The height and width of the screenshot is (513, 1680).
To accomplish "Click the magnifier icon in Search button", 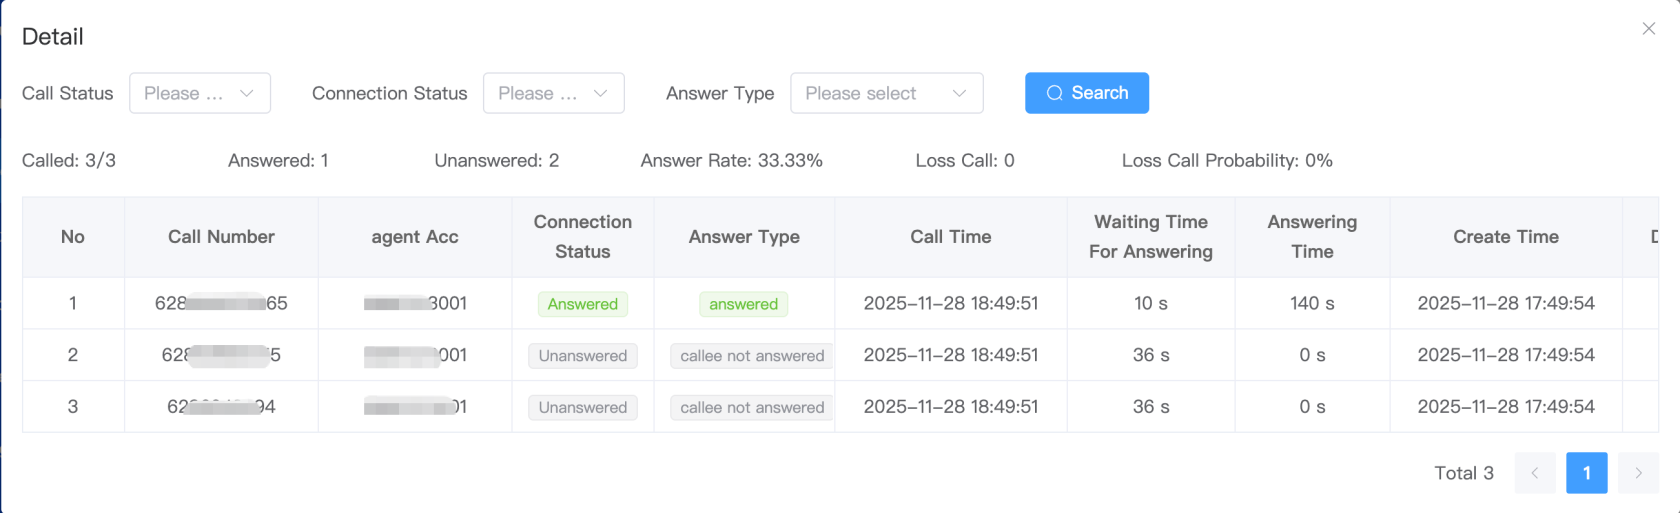I will click(x=1054, y=93).
